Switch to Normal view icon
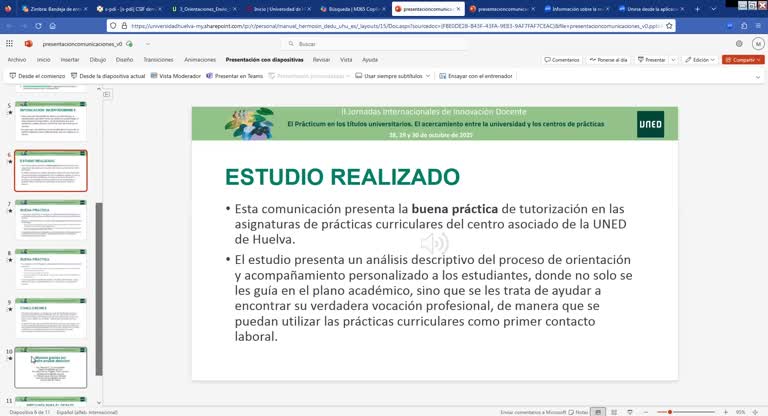The width and height of the screenshot is (768, 416). (598, 412)
